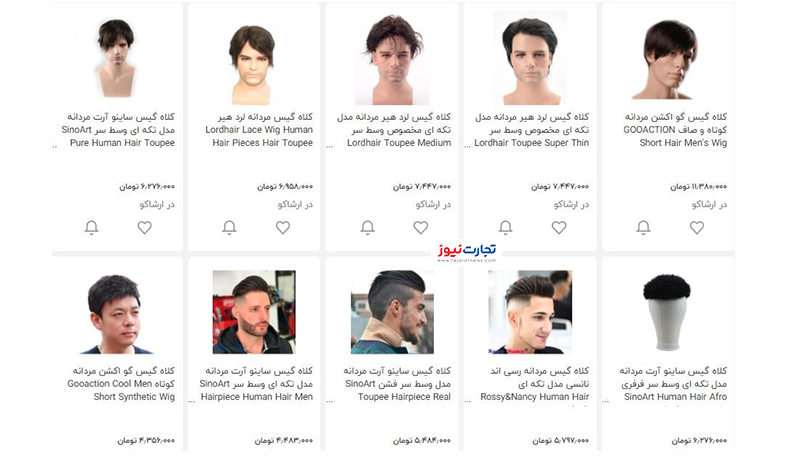Favorite the SinoArt Pure Human Hair Toupee
Viewport: 800px width, 460px height.
[144, 227]
